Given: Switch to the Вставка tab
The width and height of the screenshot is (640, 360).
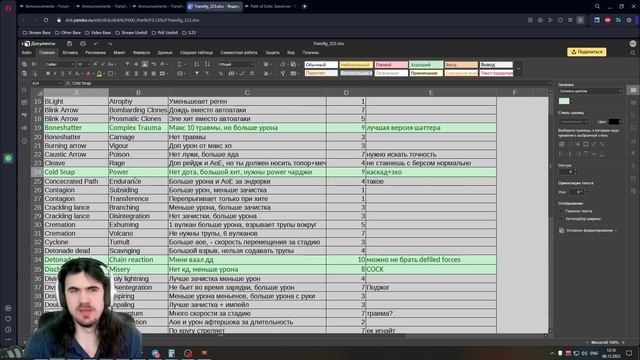Looking at the screenshot, I should pyautogui.click(x=70, y=53).
